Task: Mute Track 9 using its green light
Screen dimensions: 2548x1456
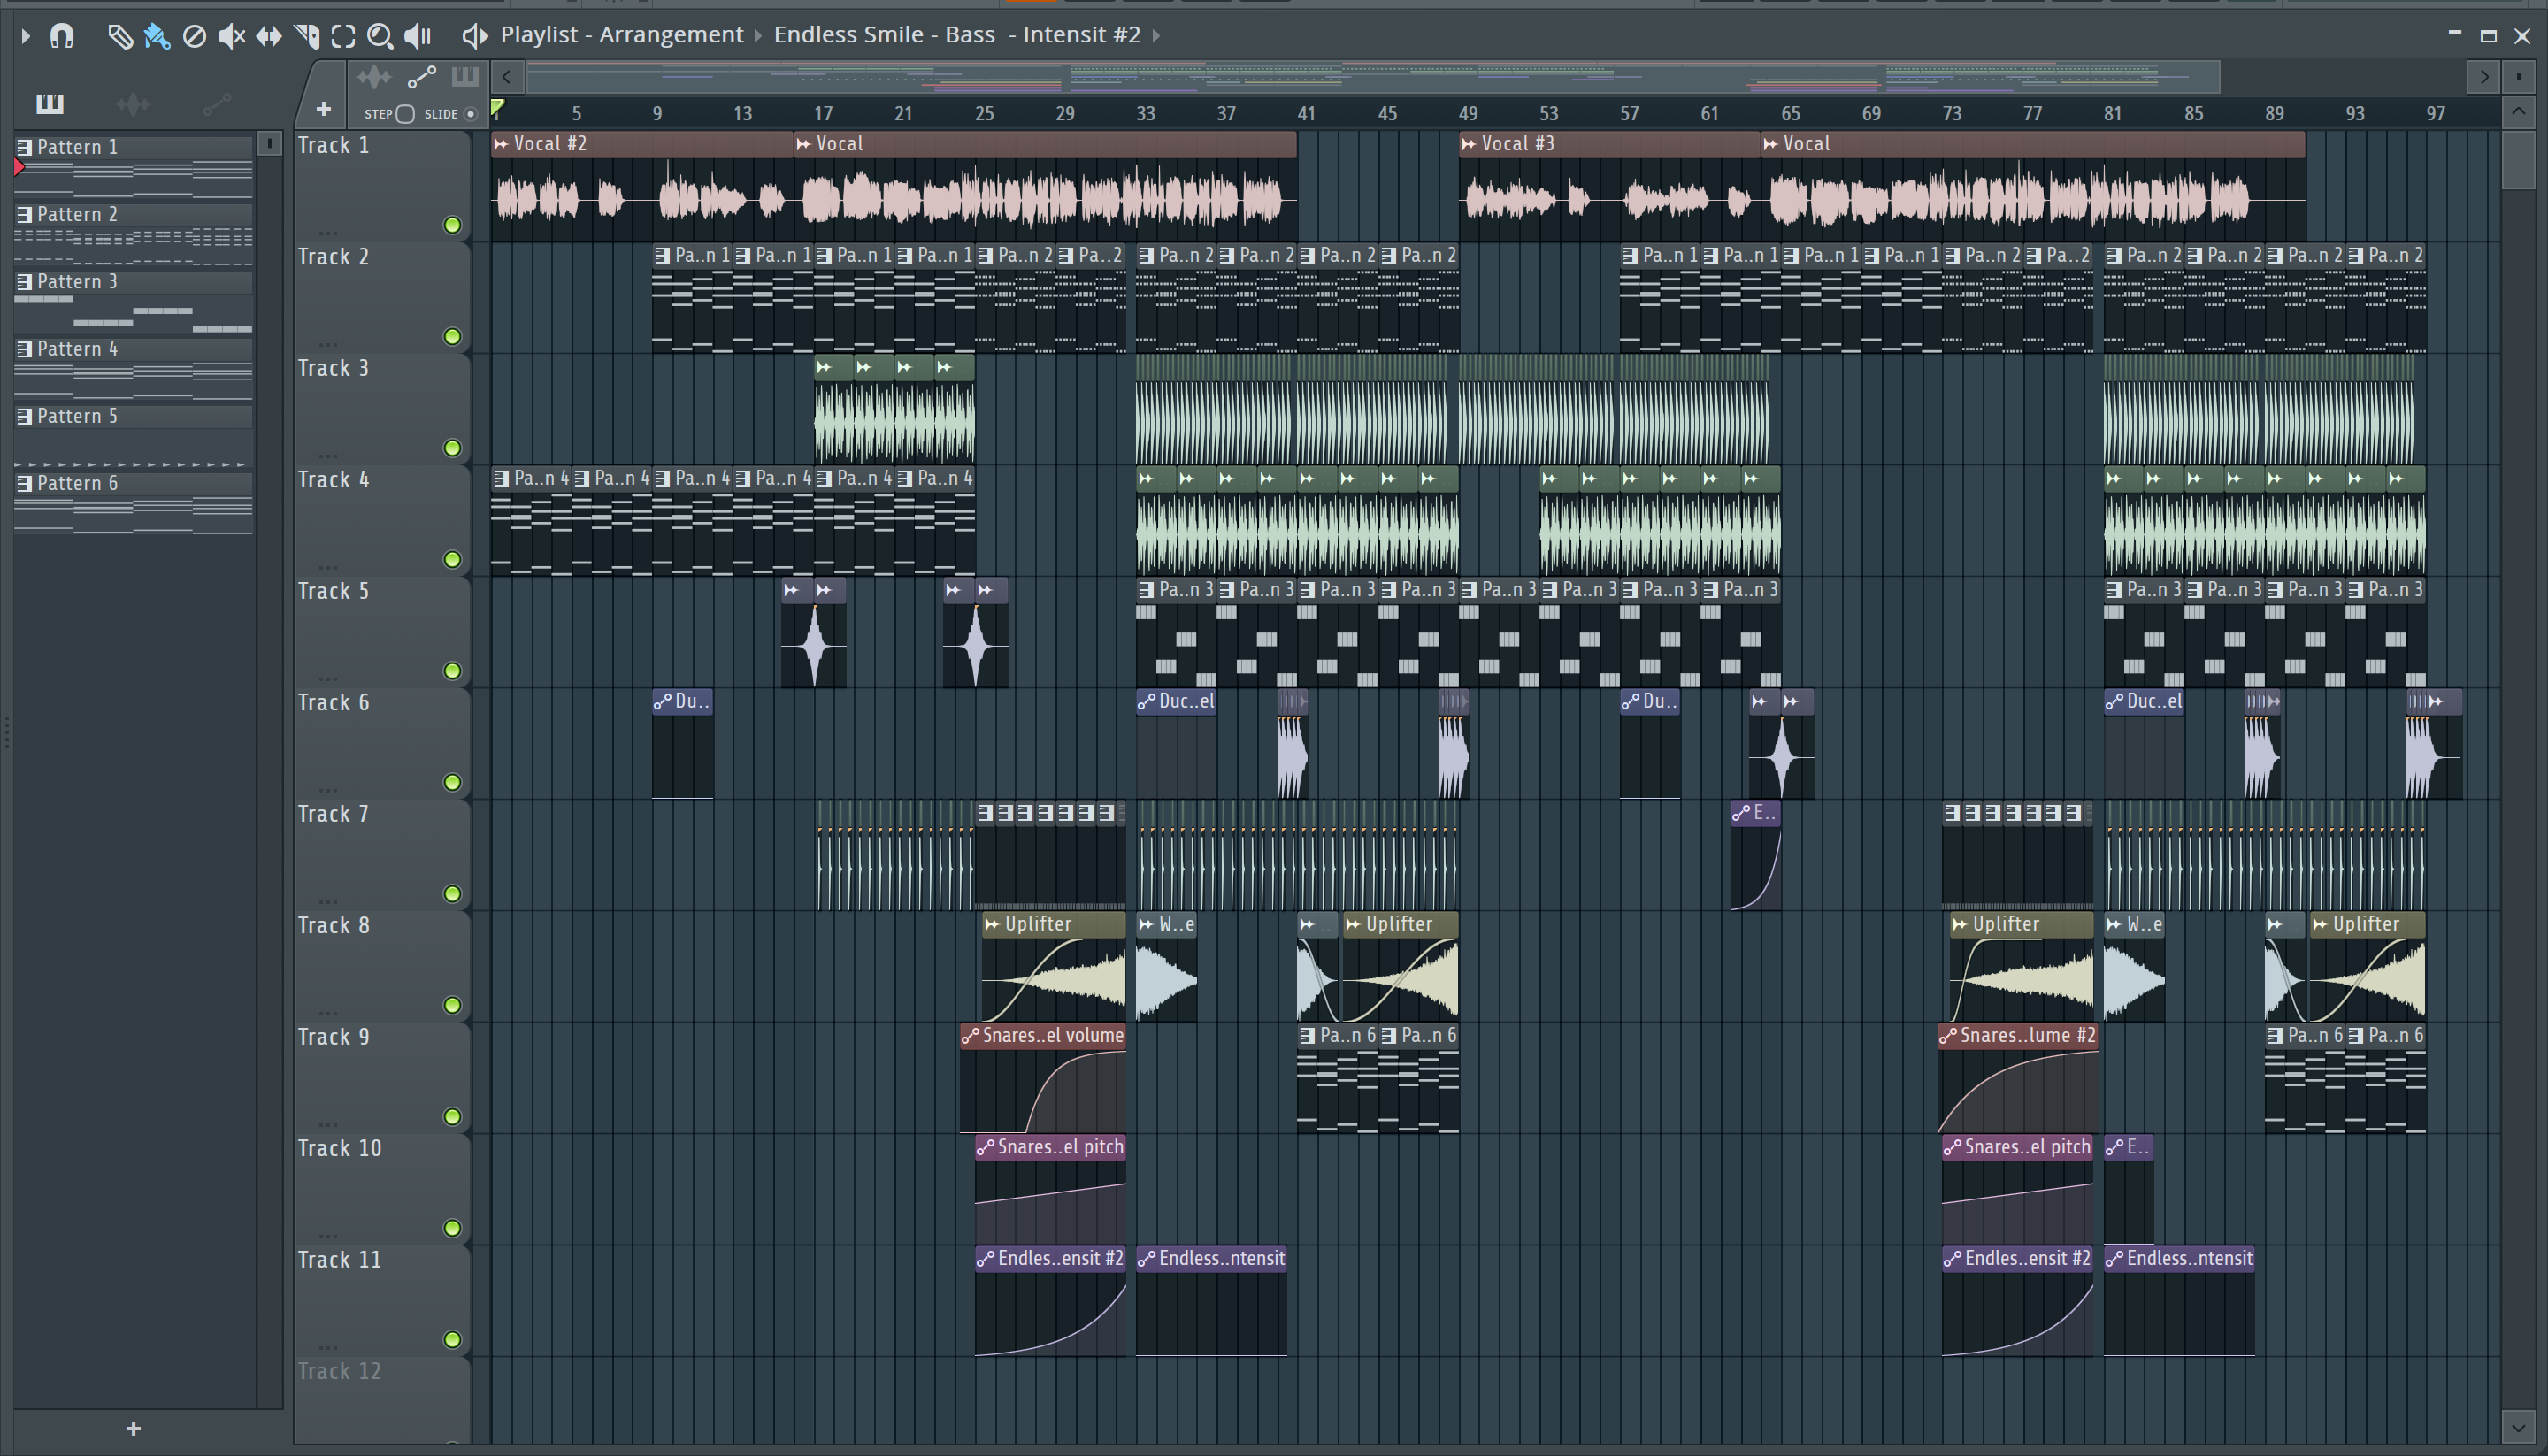Action: click(x=453, y=1117)
